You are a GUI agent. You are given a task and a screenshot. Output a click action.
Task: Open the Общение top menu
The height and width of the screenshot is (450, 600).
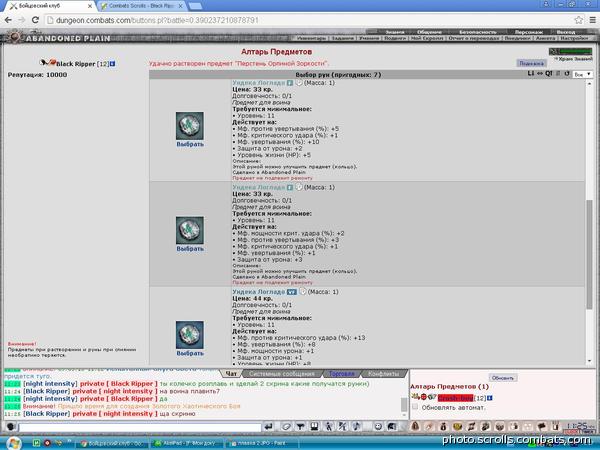pos(429,32)
